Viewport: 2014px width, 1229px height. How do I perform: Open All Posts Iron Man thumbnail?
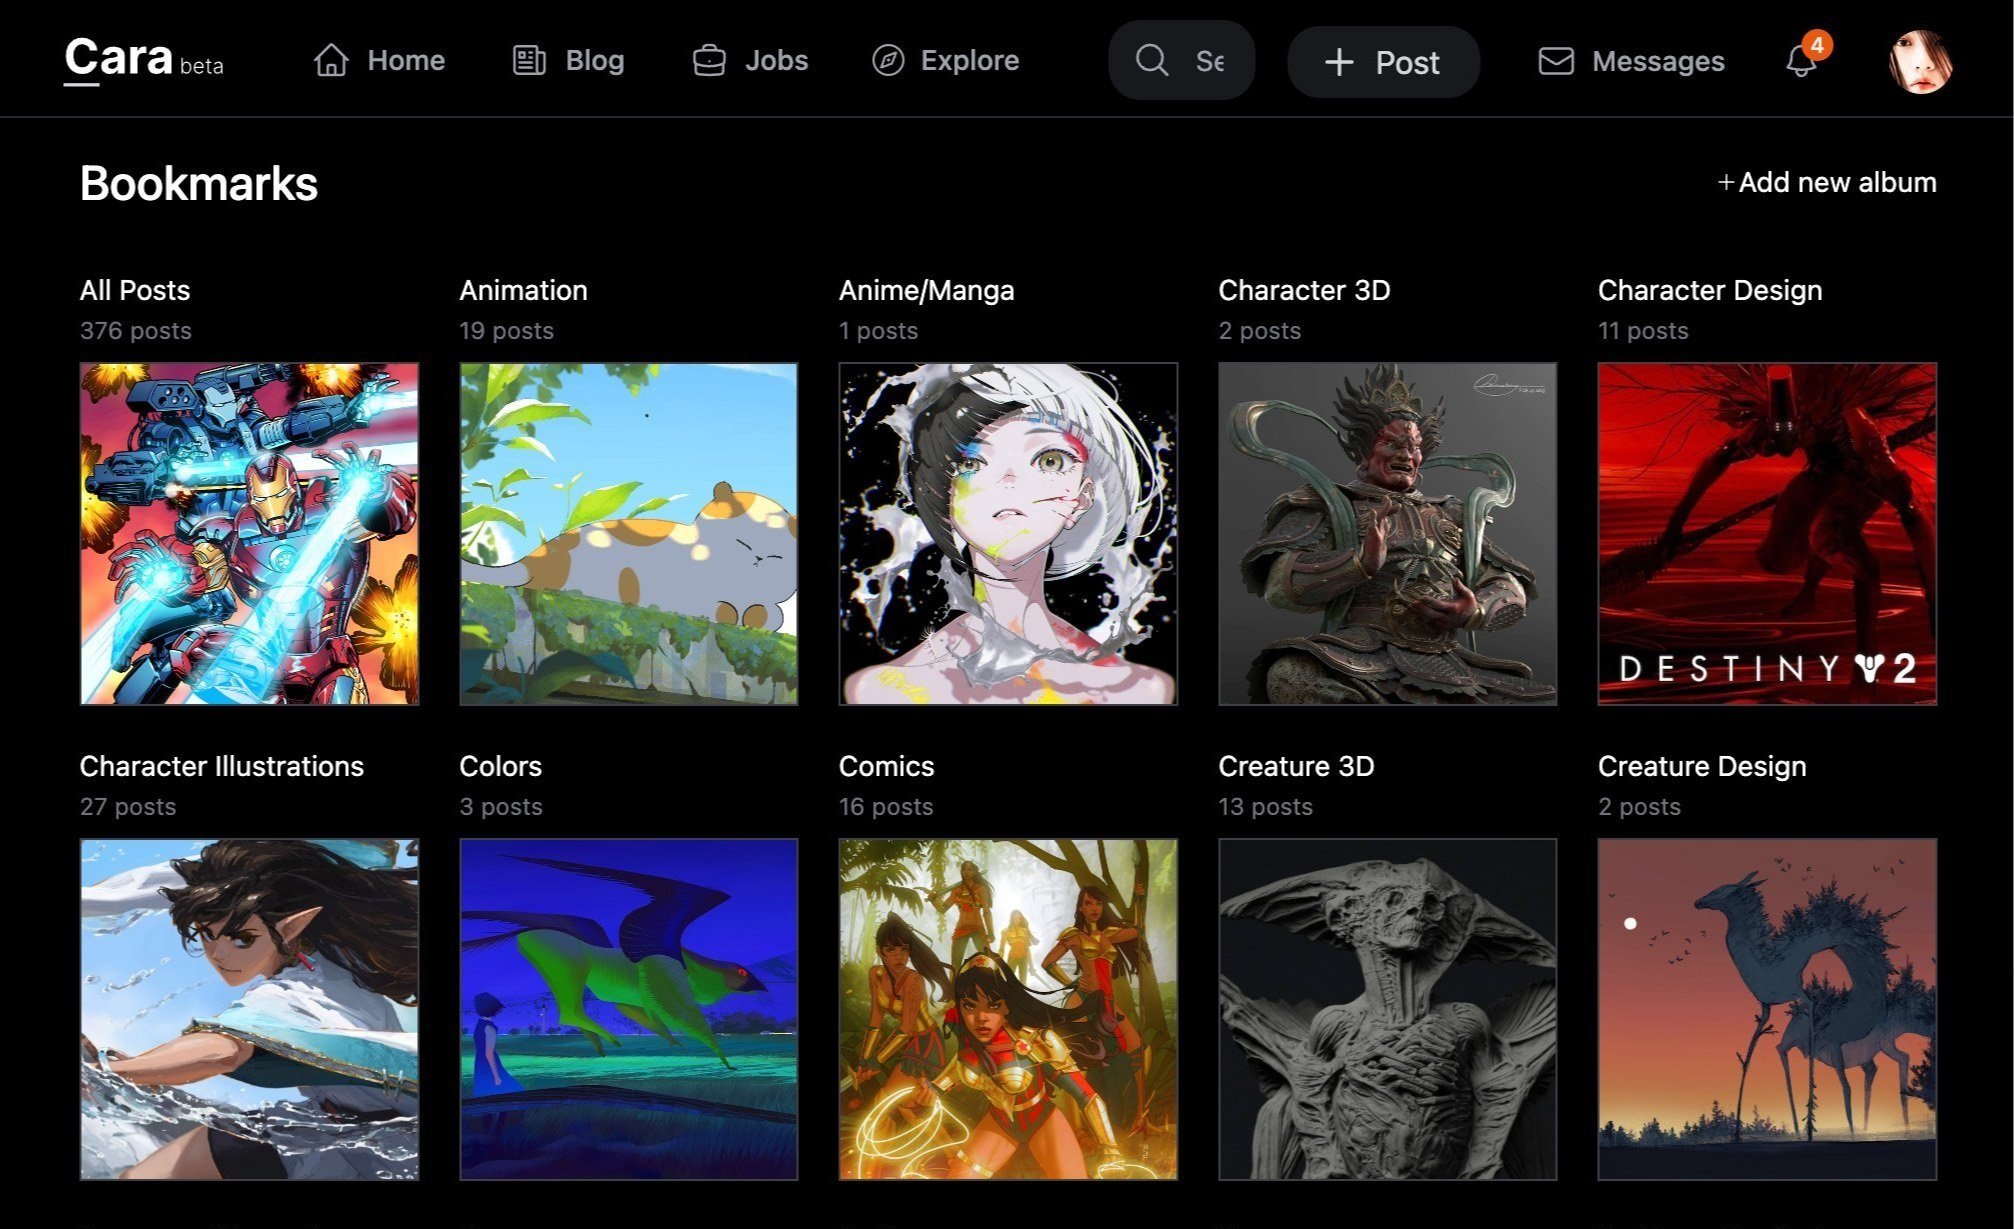click(x=249, y=534)
